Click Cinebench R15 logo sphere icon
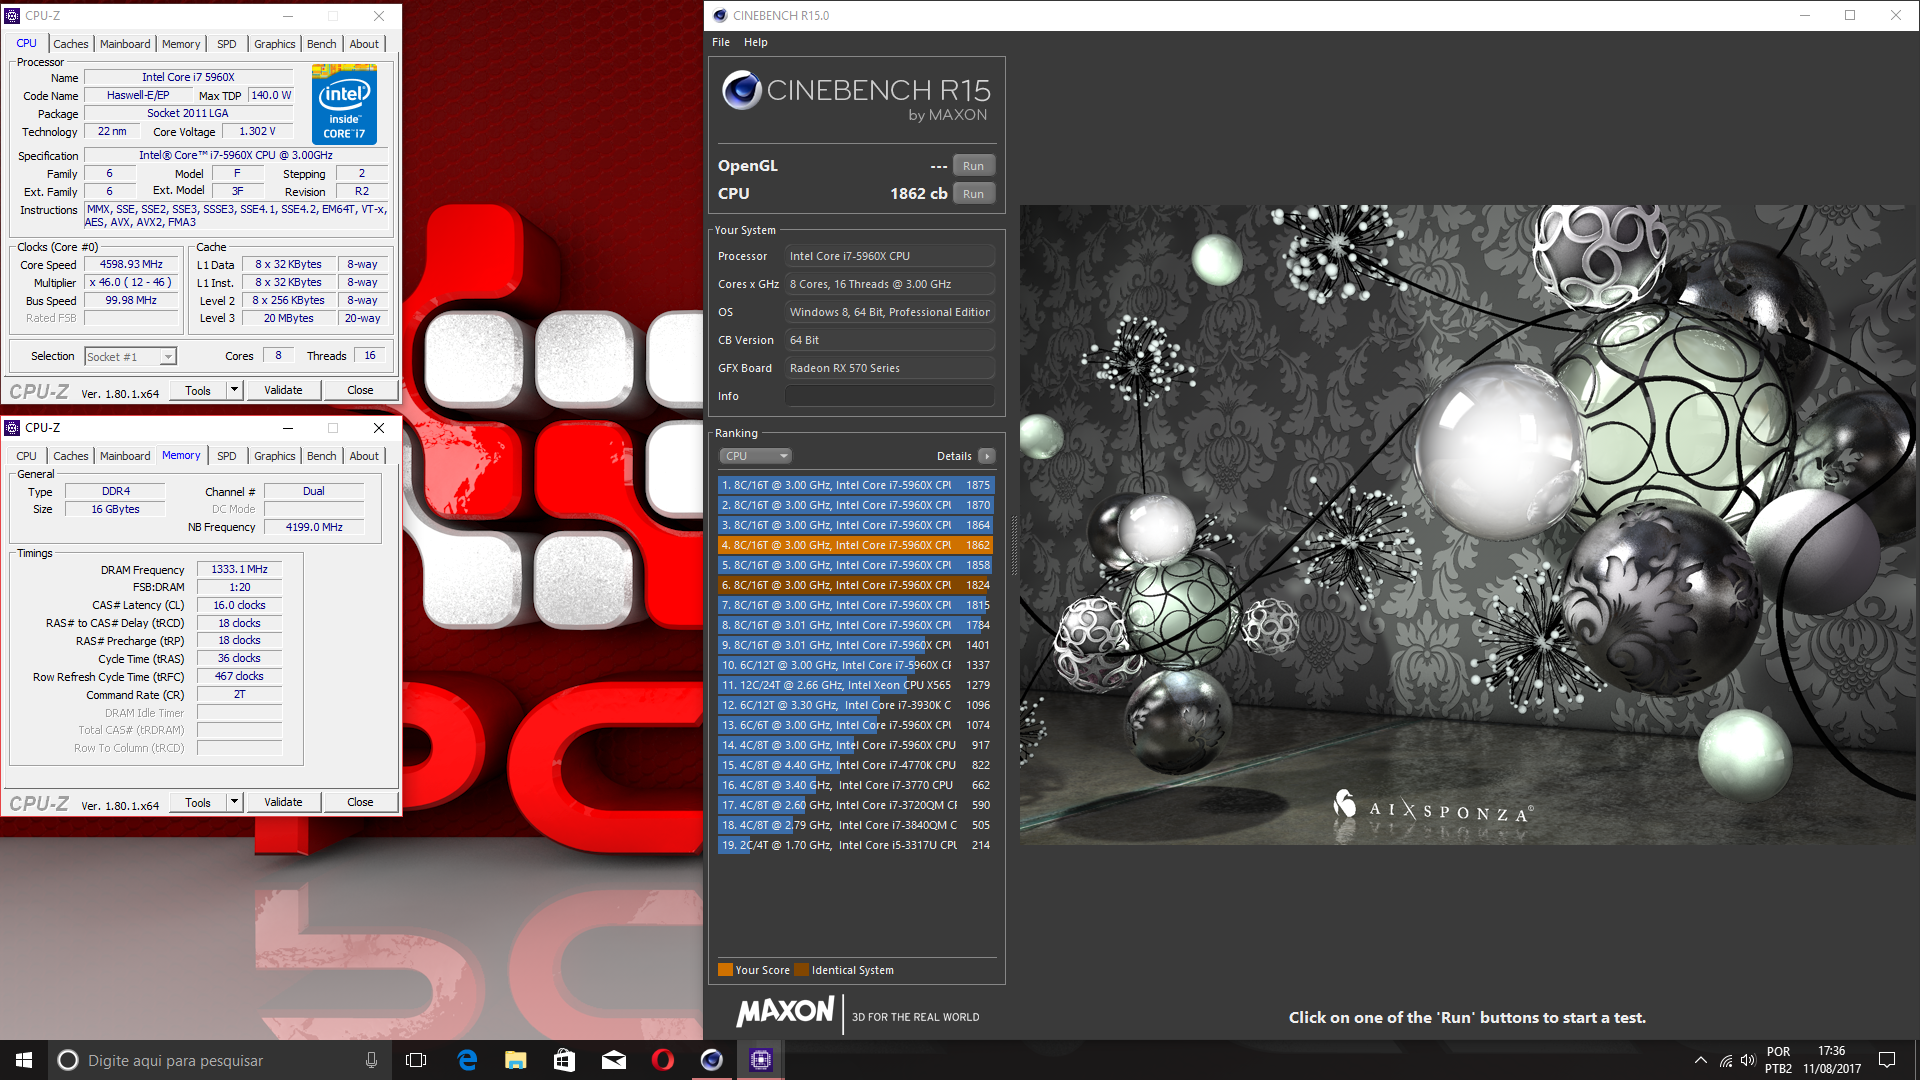The height and width of the screenshot is (1080, 1920). 741,90
